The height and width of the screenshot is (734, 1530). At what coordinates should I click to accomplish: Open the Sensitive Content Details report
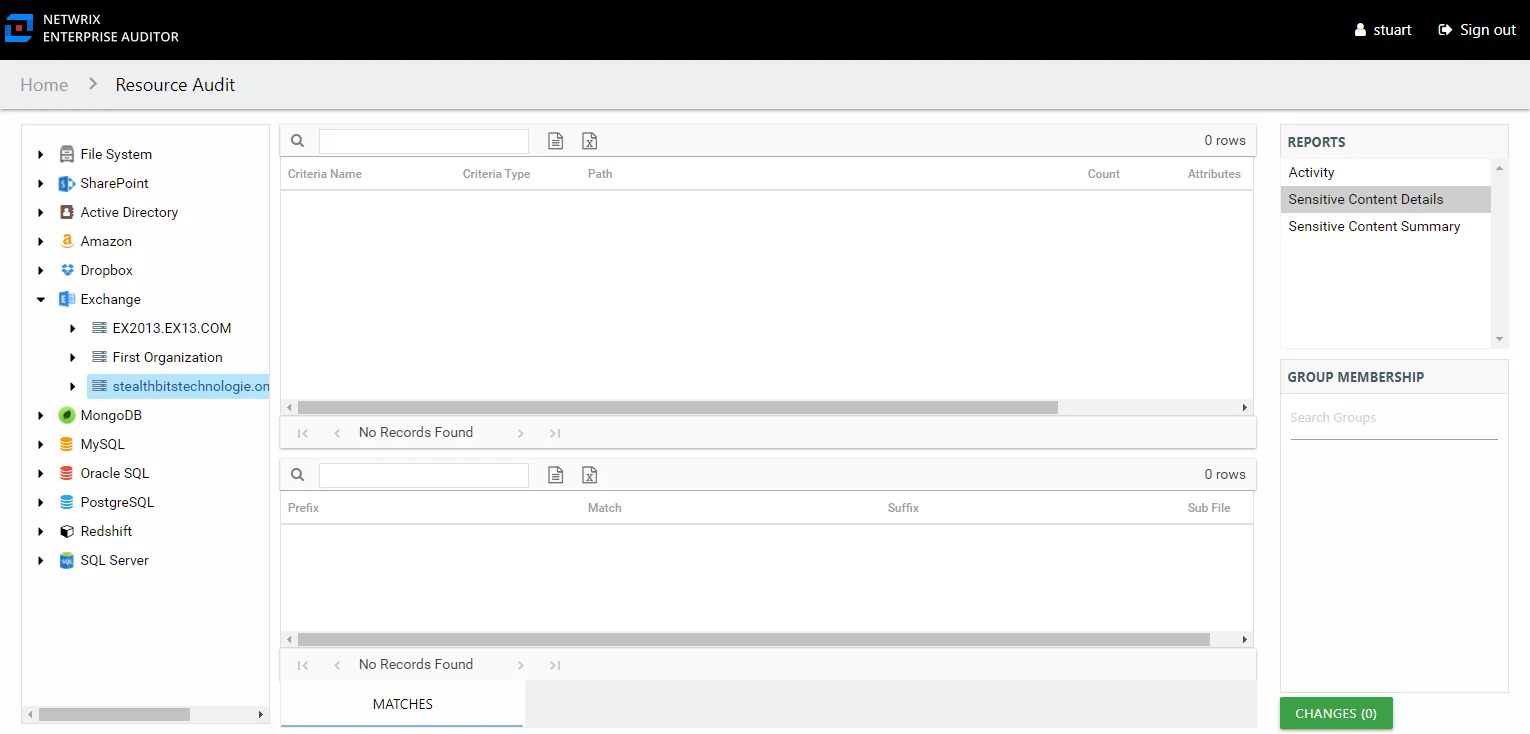point(1386,199)
